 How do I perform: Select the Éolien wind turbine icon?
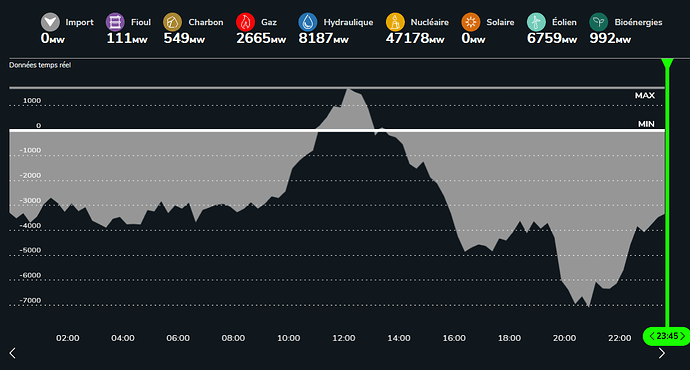pos(536,22)
